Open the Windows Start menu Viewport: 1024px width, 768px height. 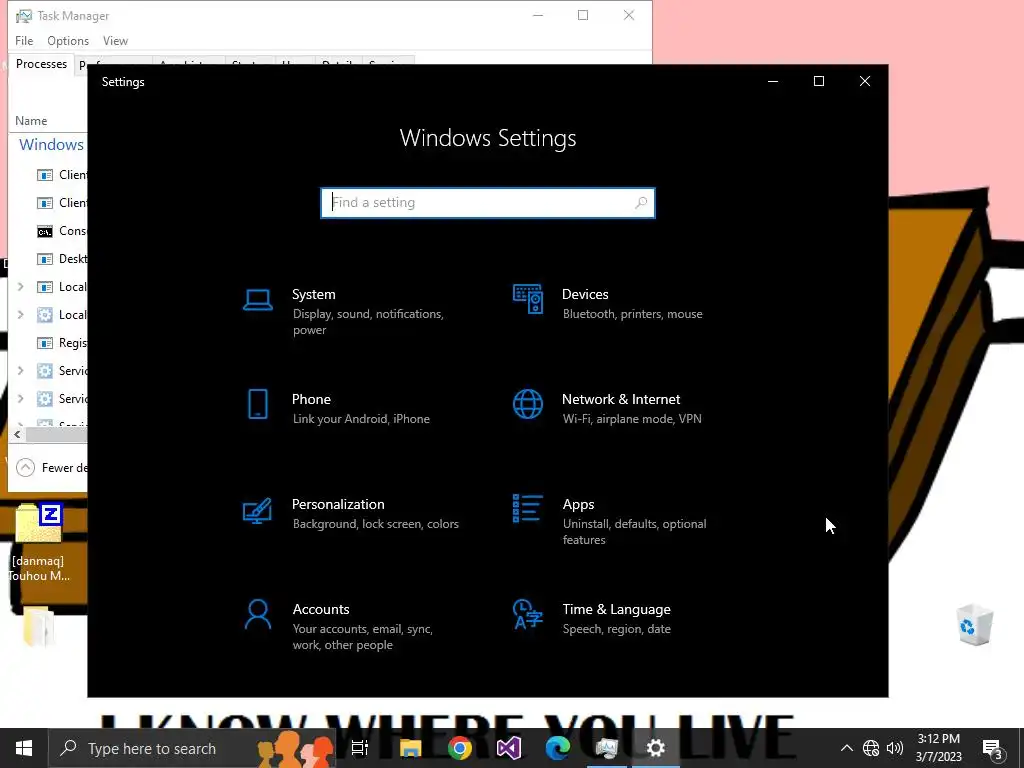24,748
